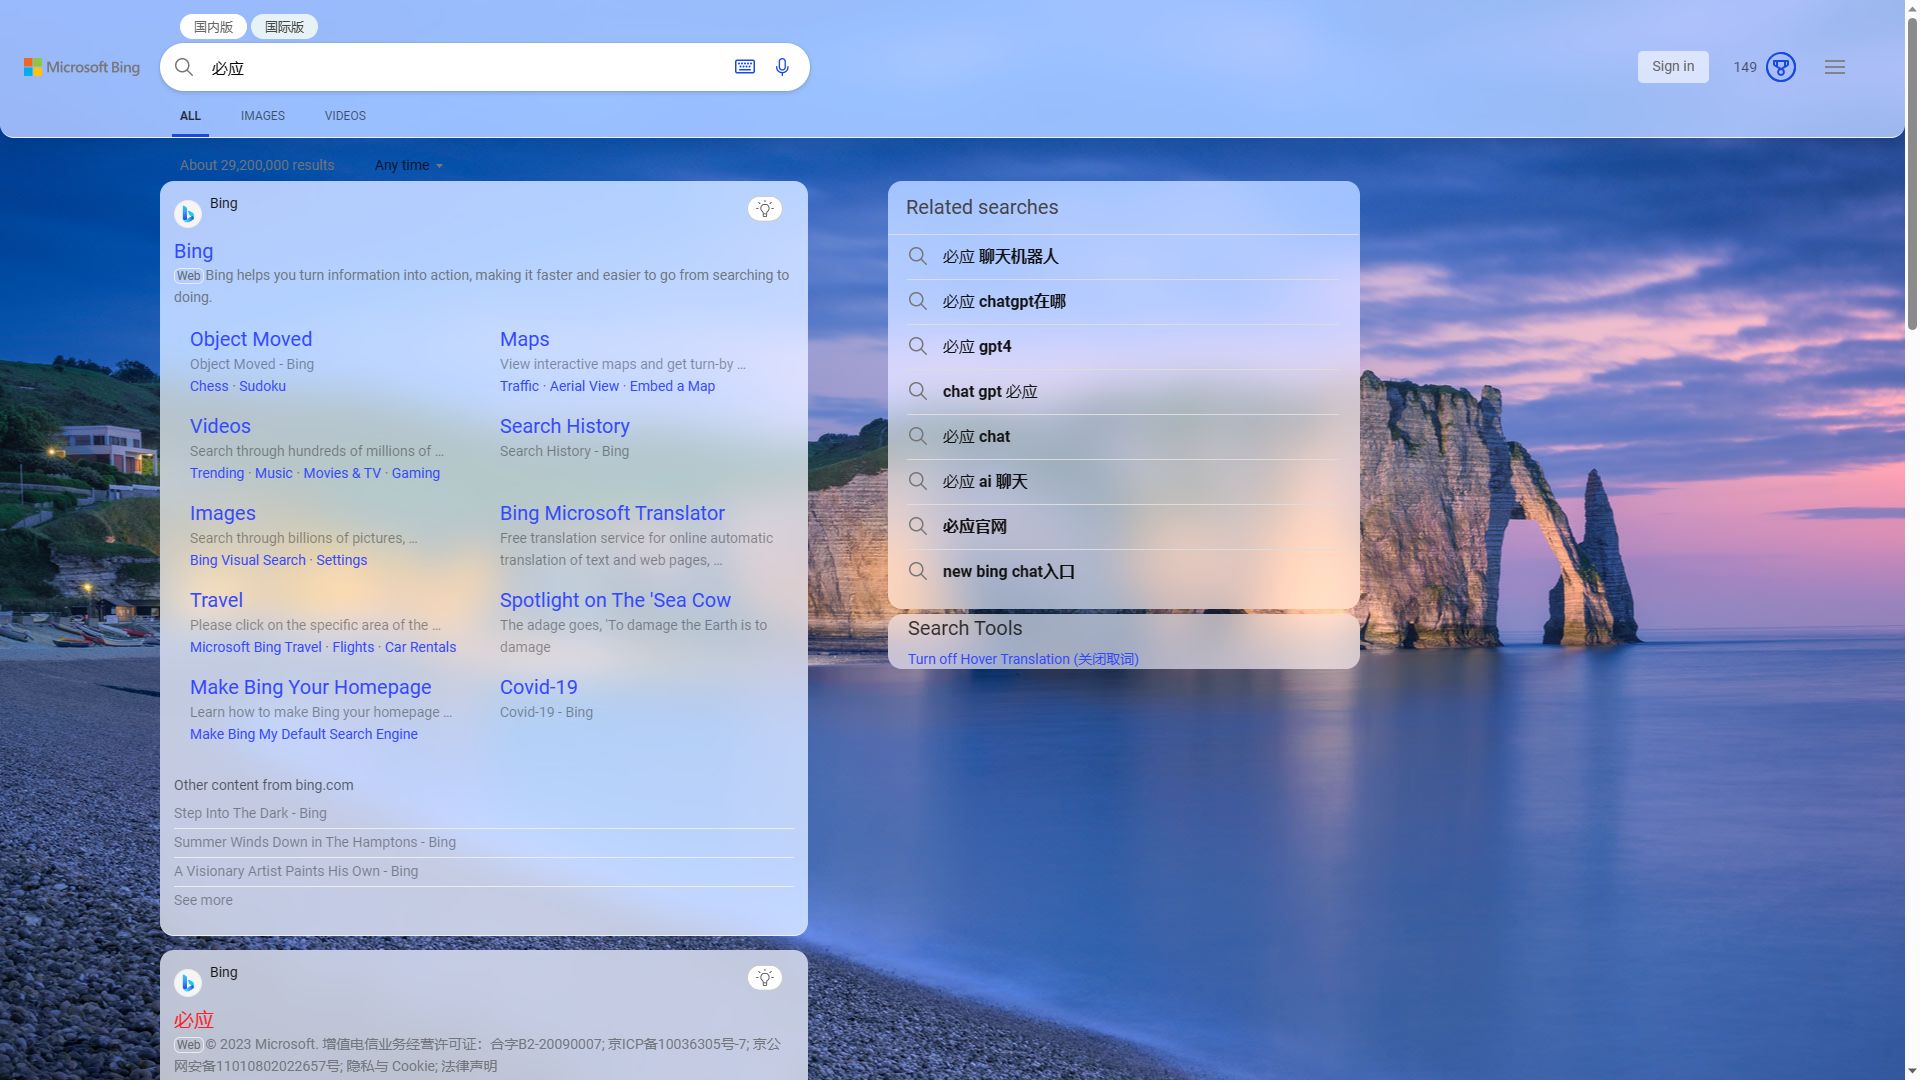Click search icon beside 必应 ai 聊天
The image size is (1920, 1080).
(918, 481)
